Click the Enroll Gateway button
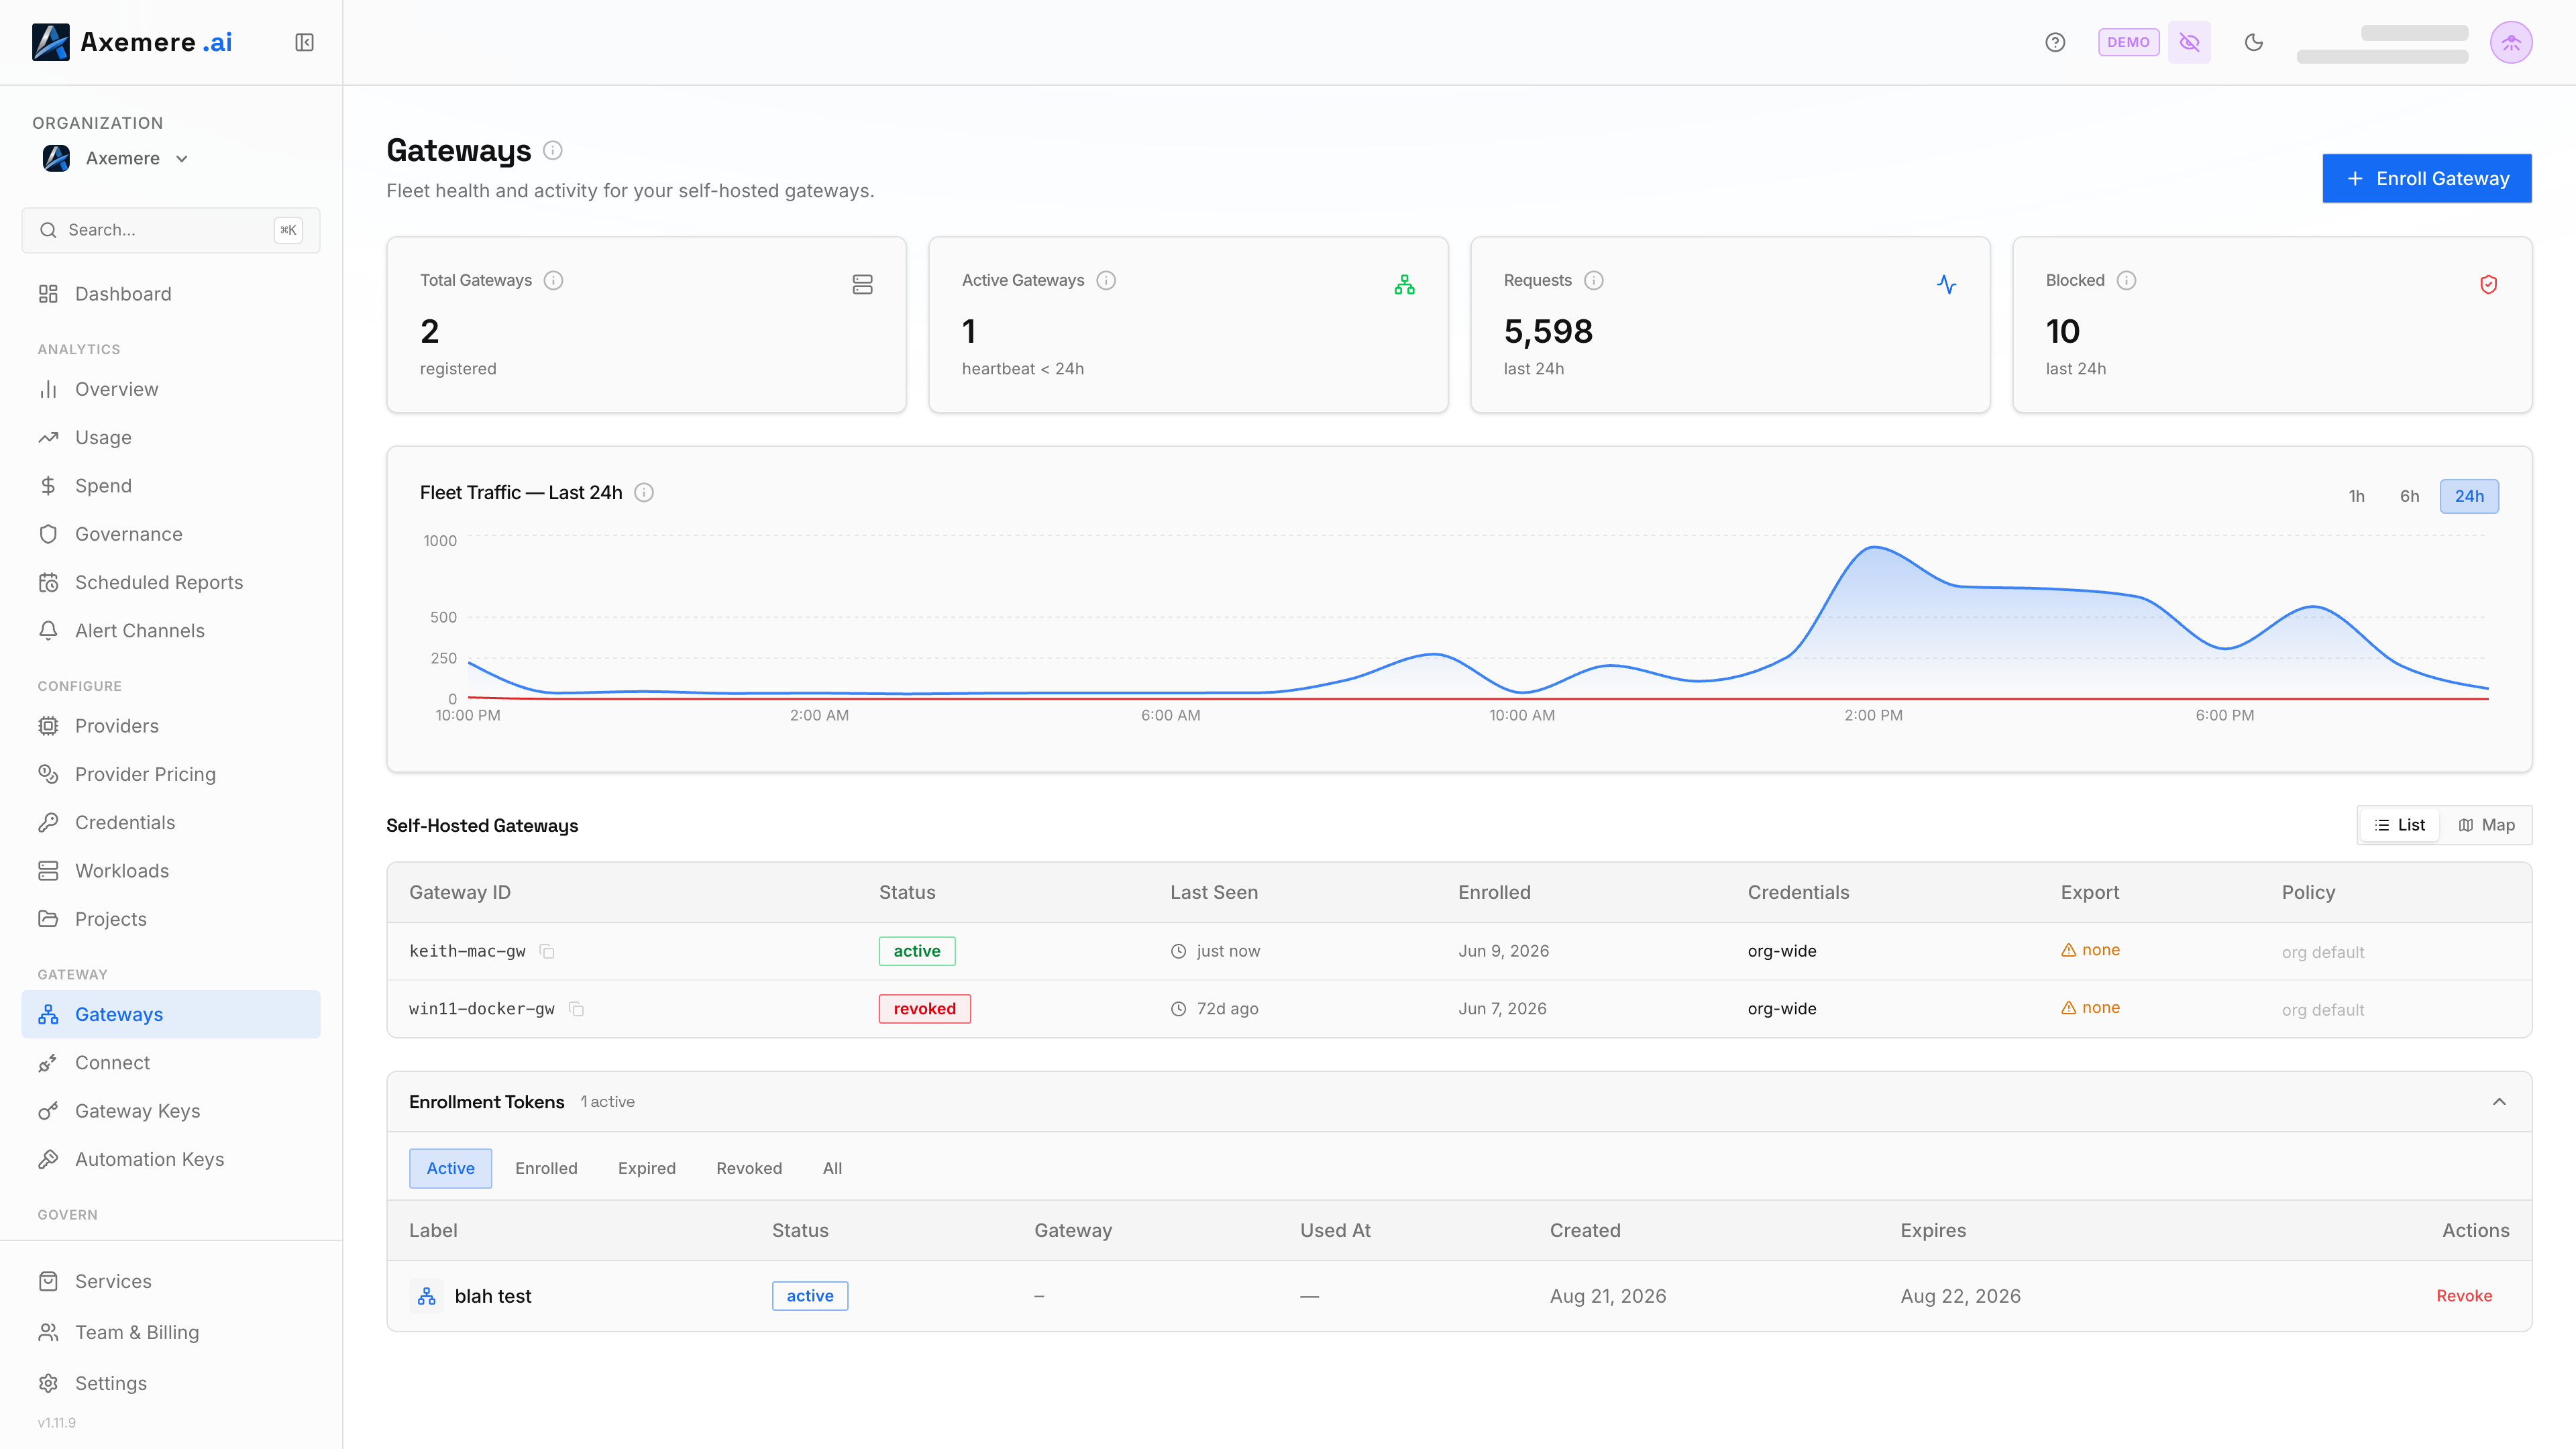The height and width of the screenshot is (1449, 2576). (2427, 178)
